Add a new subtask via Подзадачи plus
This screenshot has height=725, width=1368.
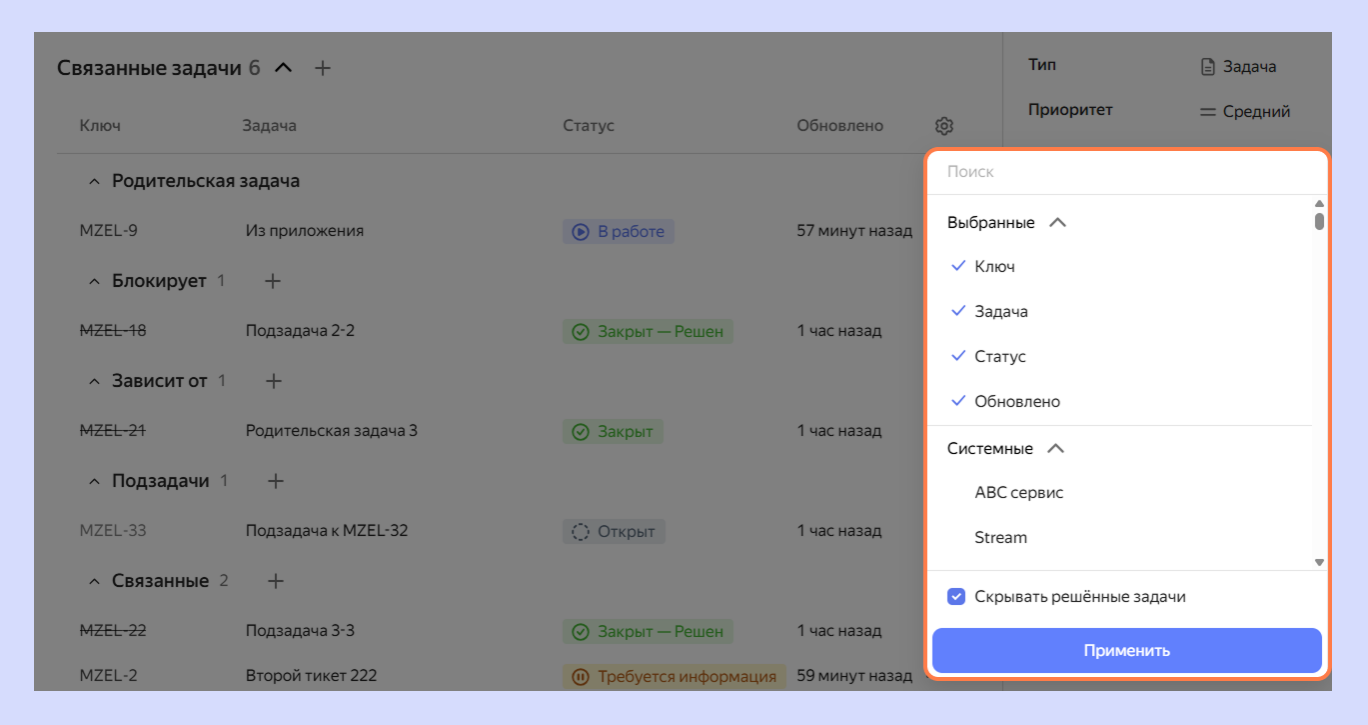[x=276, y=481]
